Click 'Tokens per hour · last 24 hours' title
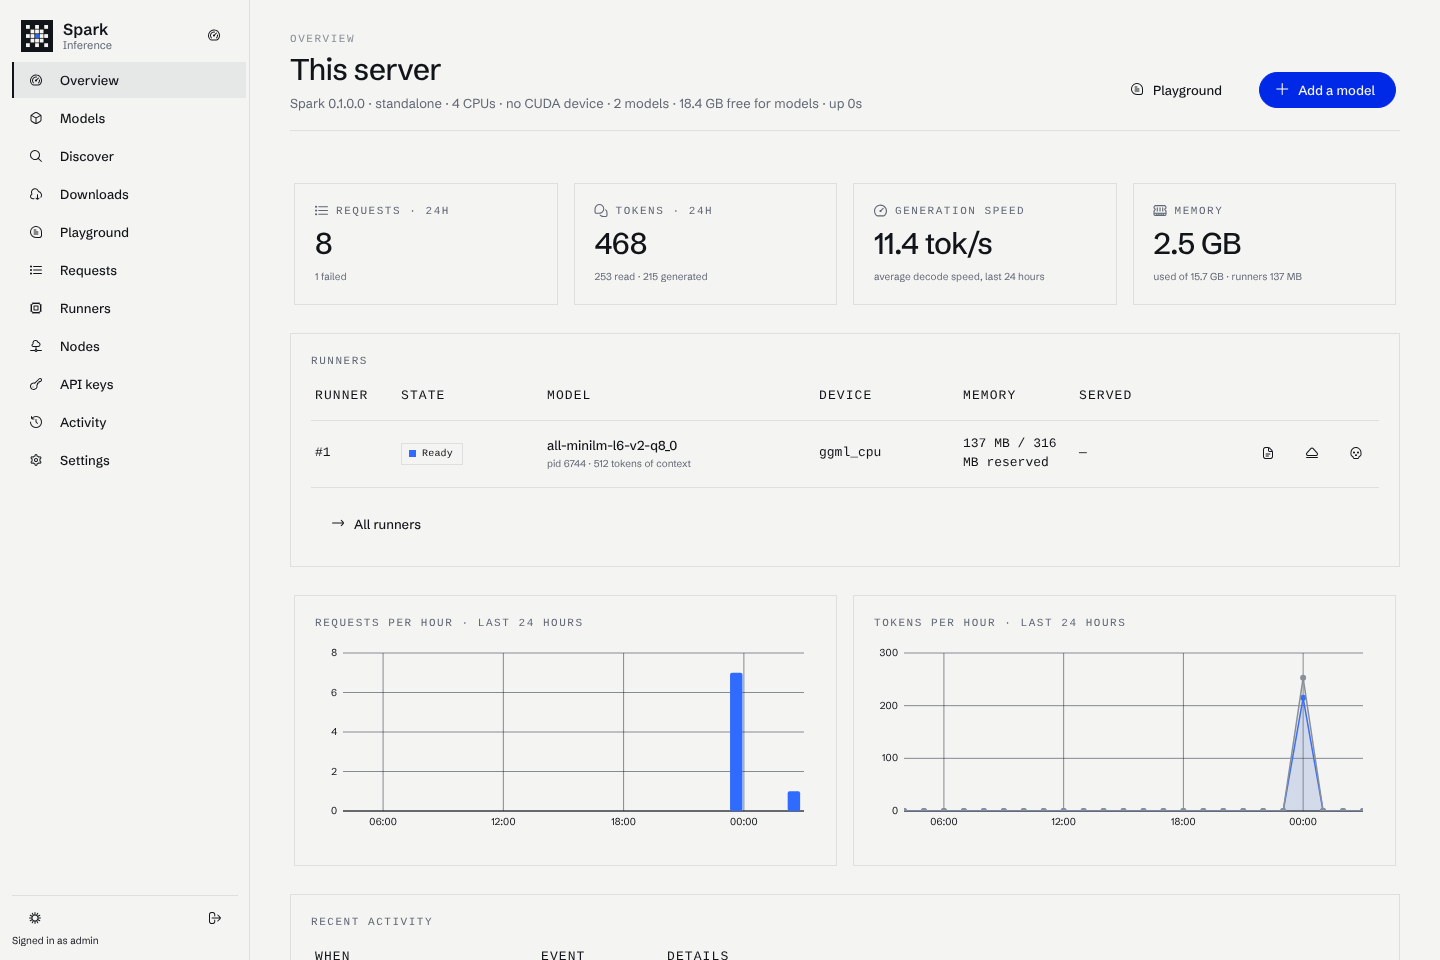The image size is (1440, 960). (1000, 623)
